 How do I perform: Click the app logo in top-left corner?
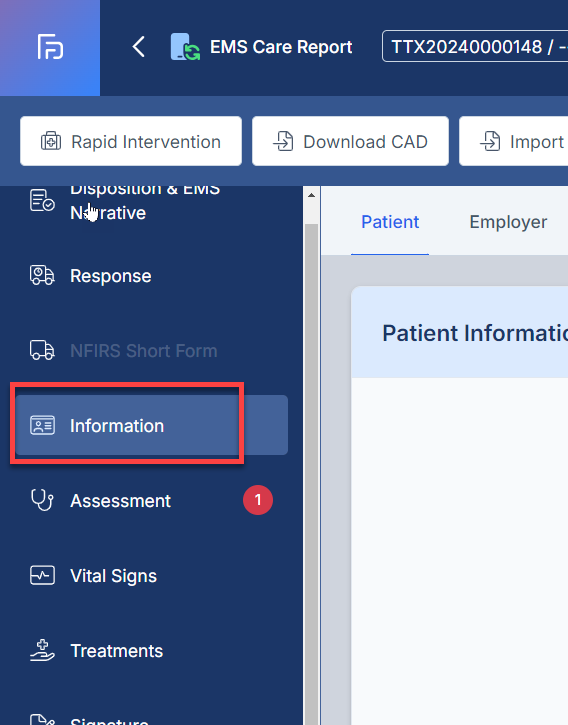click(50, 47)
